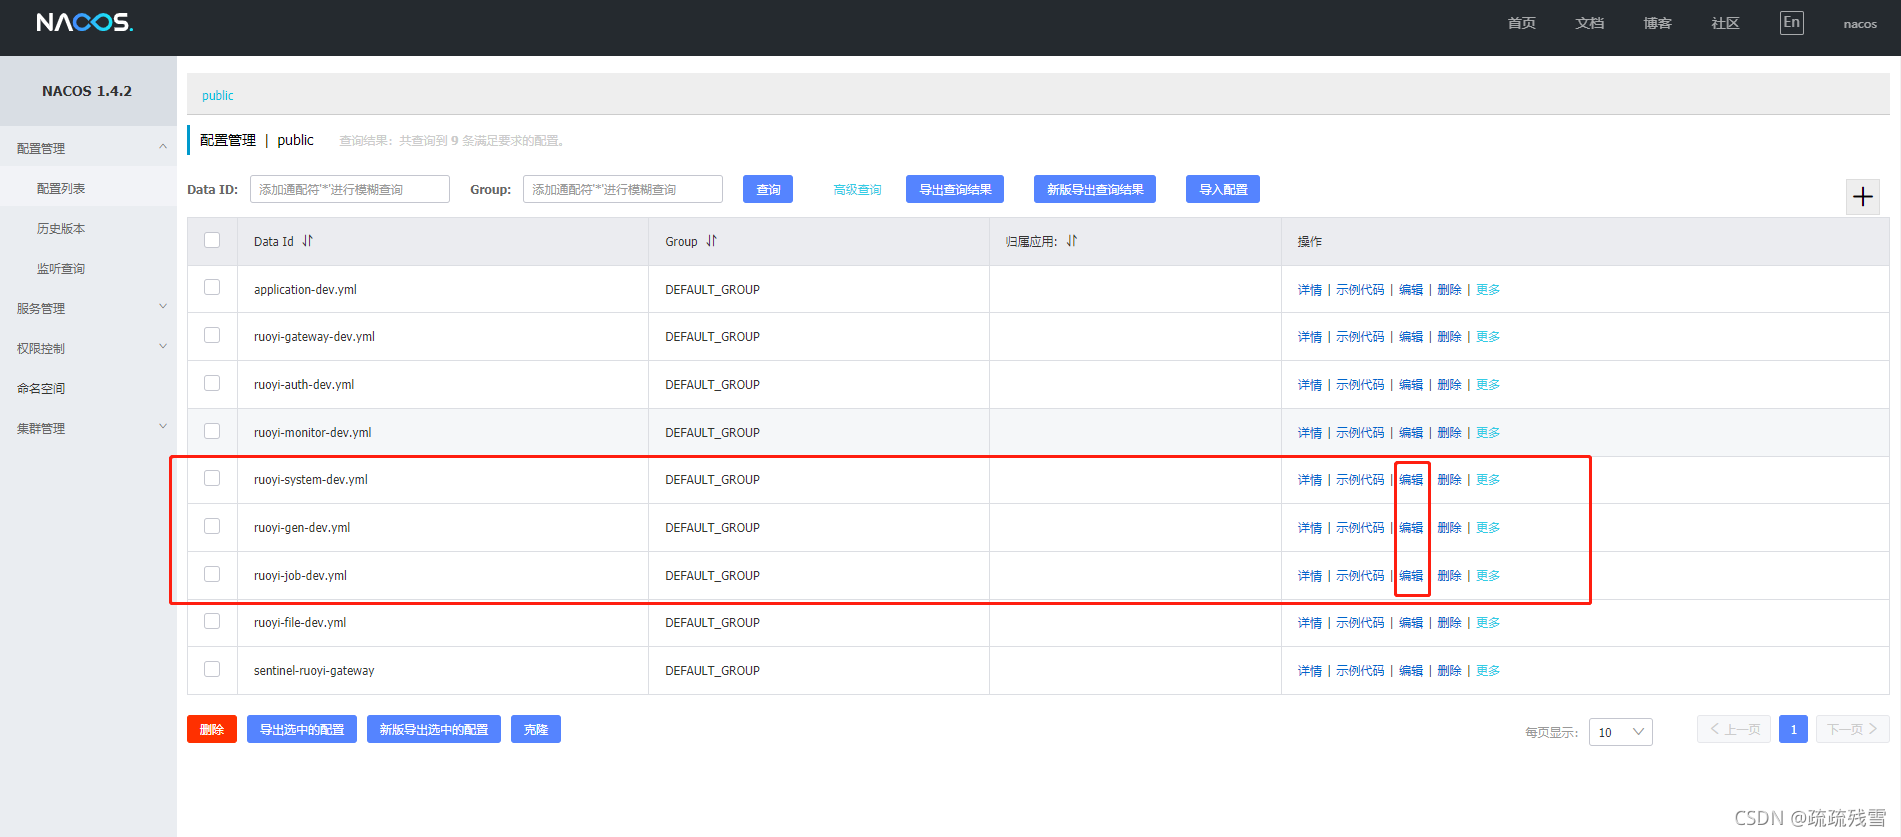Focus the Group search field

point(623,189)
